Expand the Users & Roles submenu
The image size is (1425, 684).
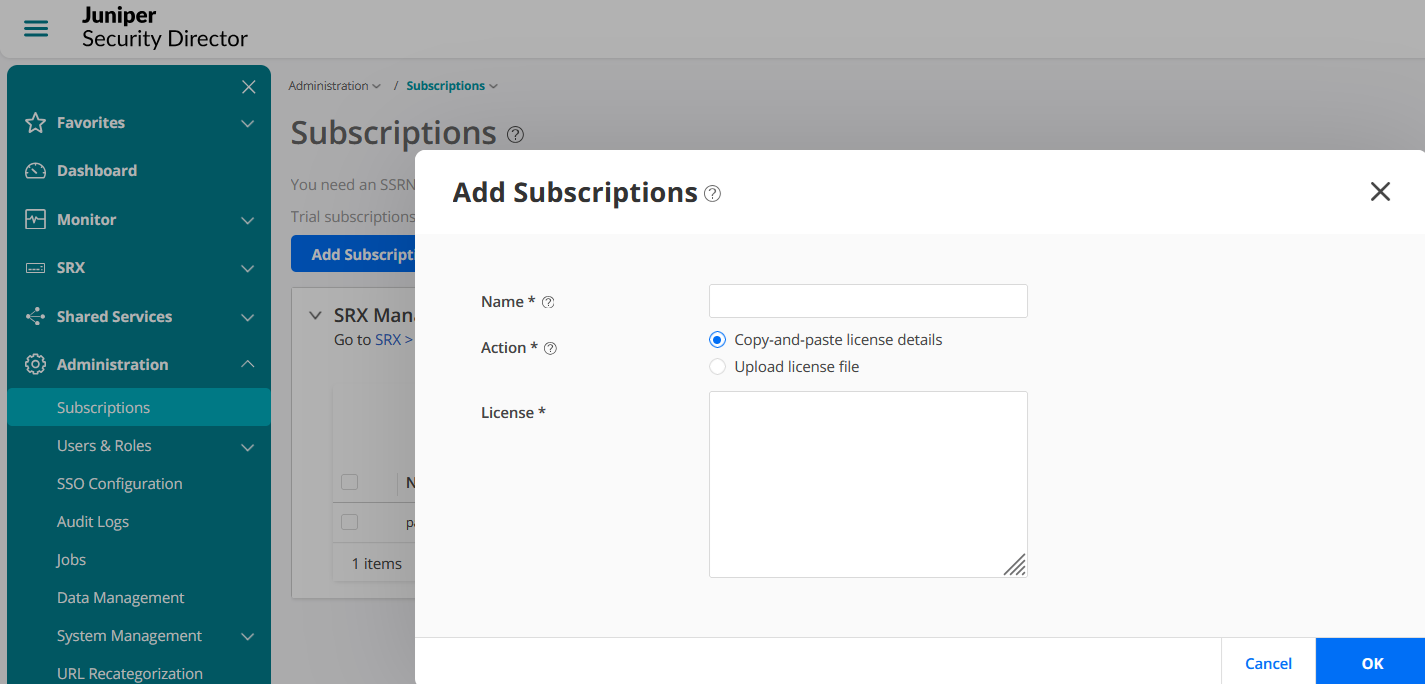pyautogui.click(x=247, y=446)
